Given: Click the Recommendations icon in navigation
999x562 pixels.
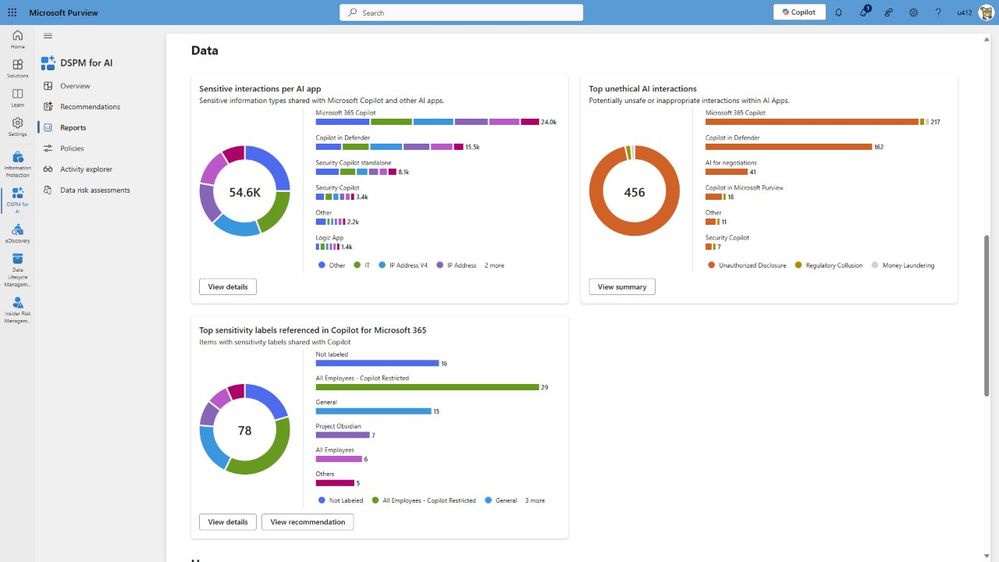Looking at the screenshot, I should 48,106.
